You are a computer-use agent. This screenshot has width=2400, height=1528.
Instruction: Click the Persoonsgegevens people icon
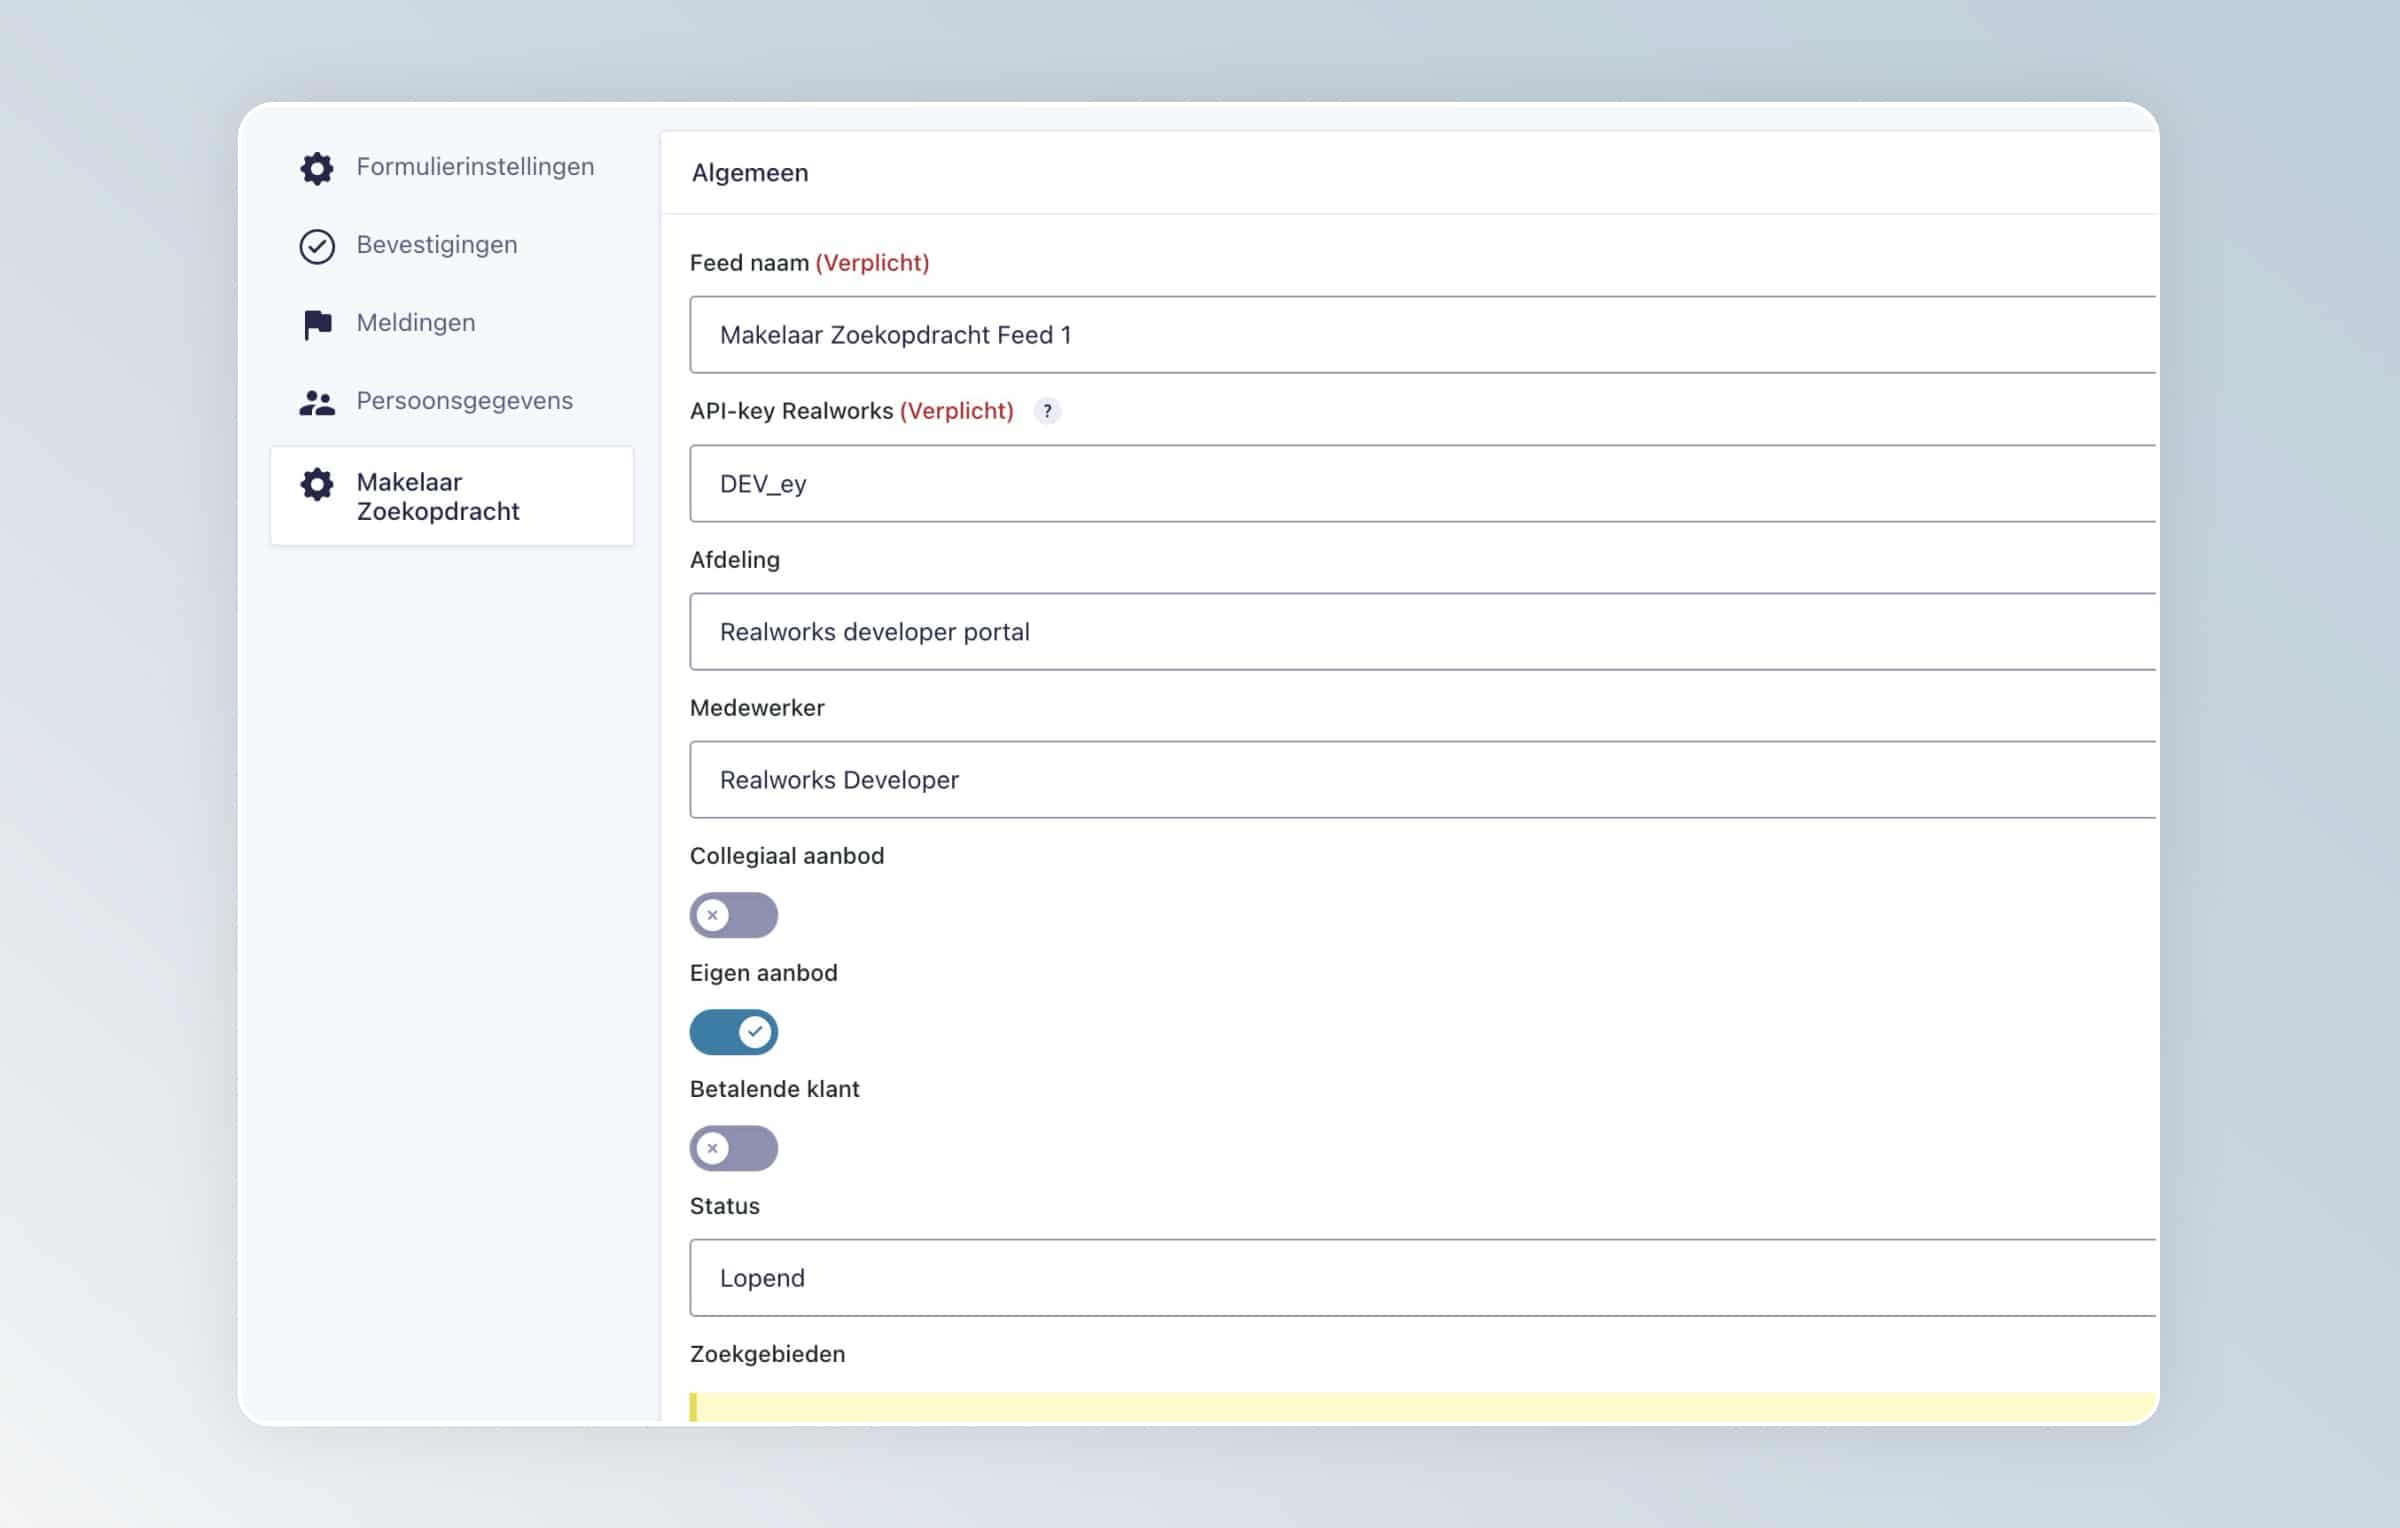click(317, 402)
